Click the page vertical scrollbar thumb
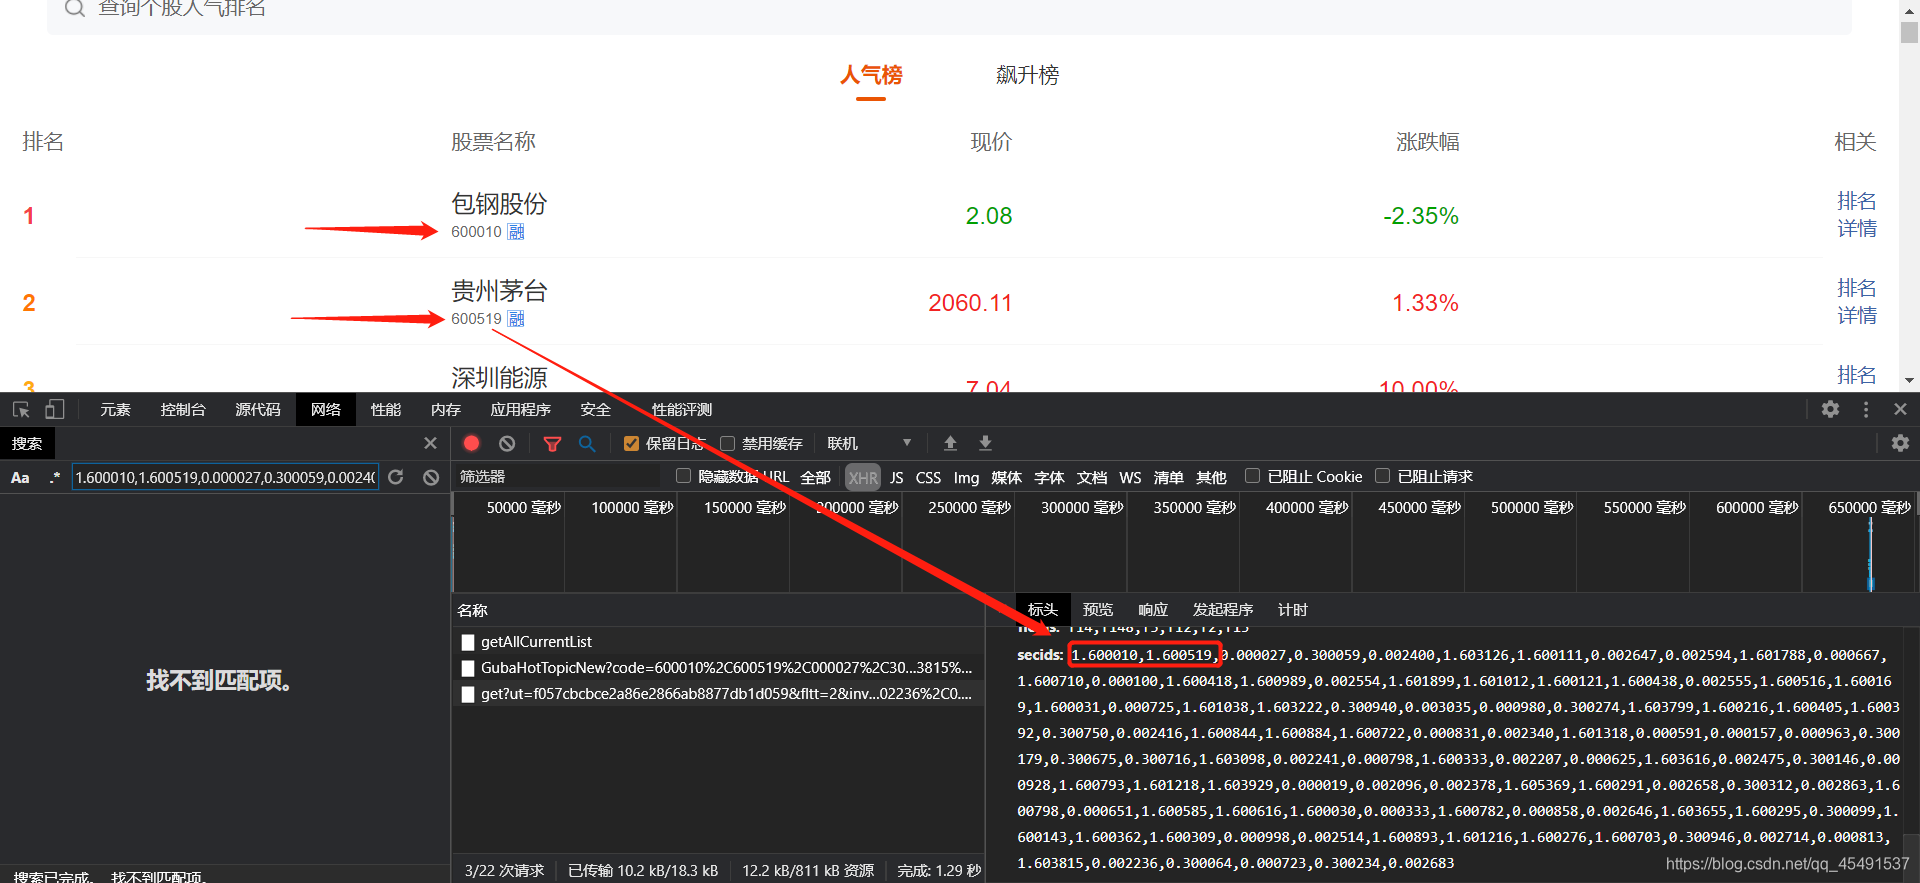The height and width of the screenshot is (883, 1920). tap(1909, 31)
